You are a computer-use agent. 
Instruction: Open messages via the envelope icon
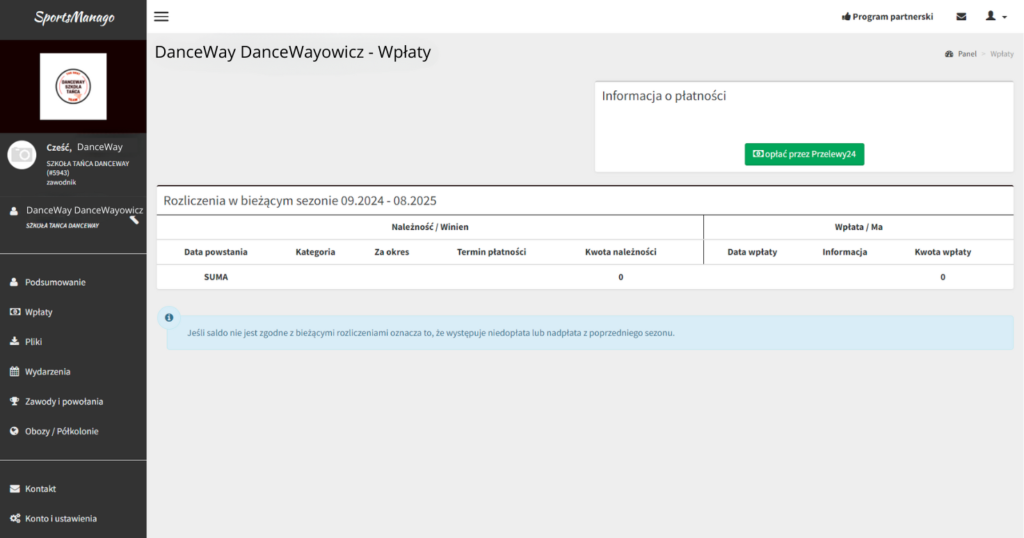coord(961,17)
